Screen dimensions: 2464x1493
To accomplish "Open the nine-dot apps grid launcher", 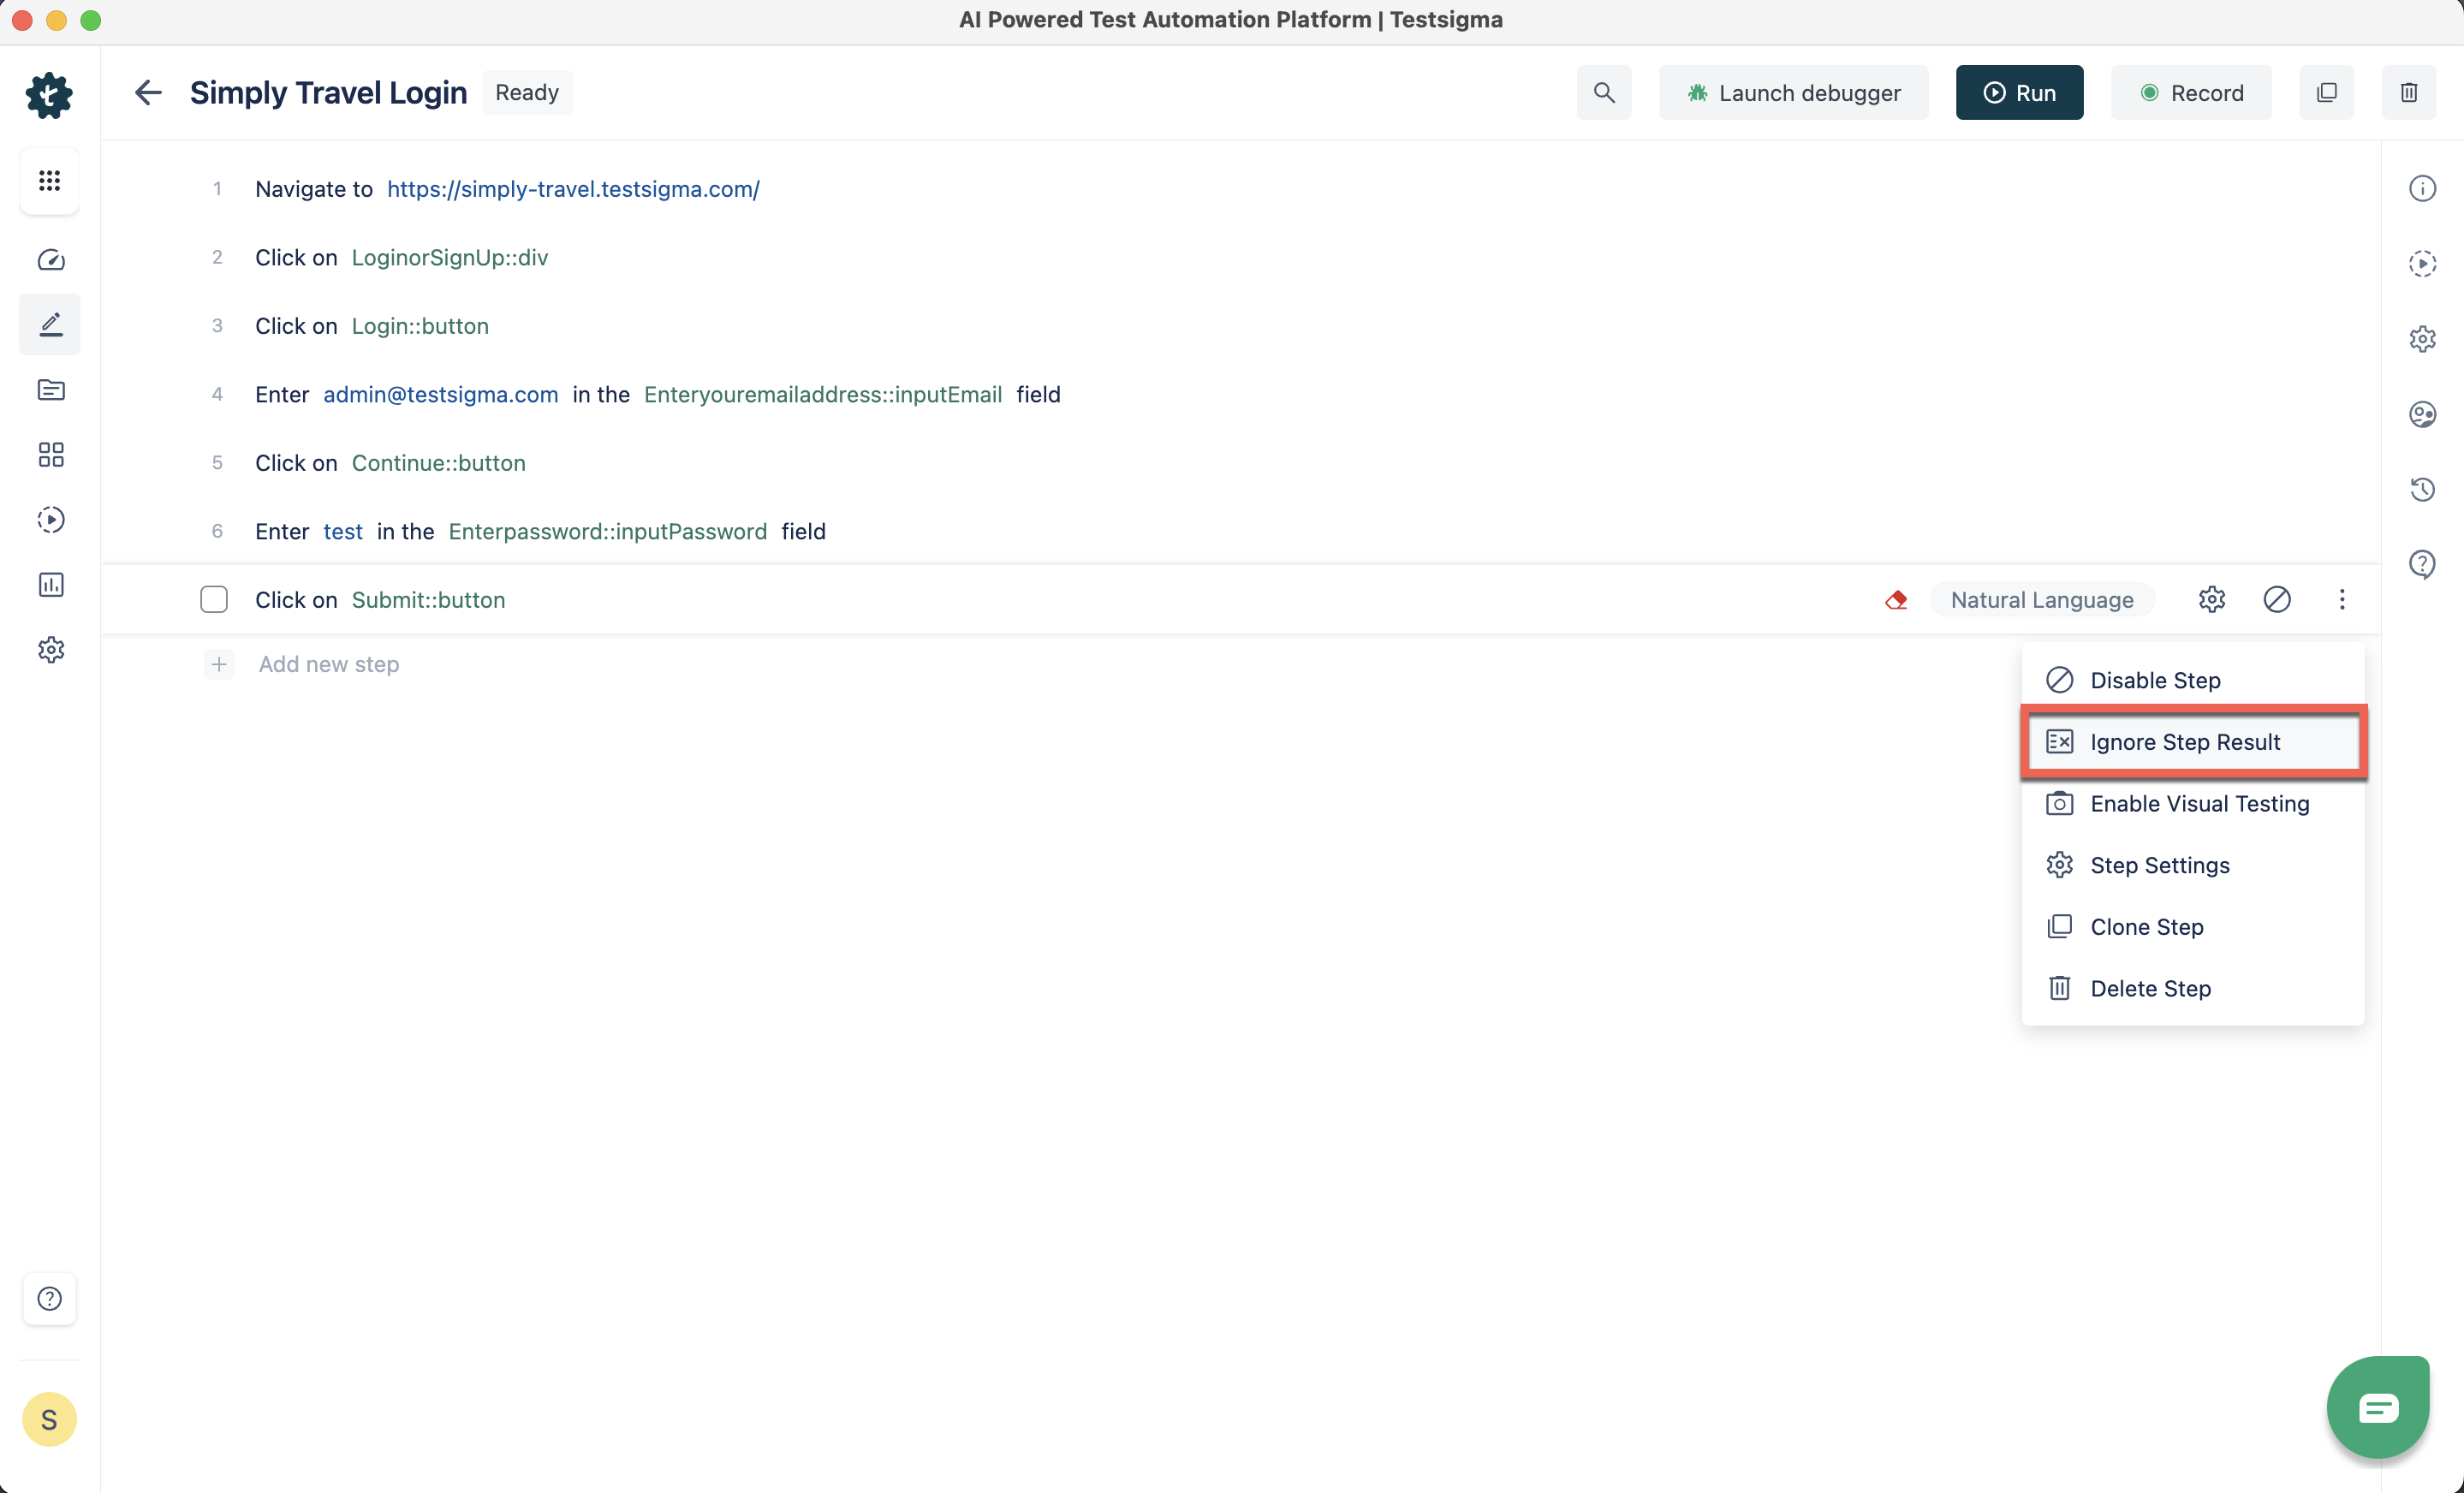I will tap(50, 181).
